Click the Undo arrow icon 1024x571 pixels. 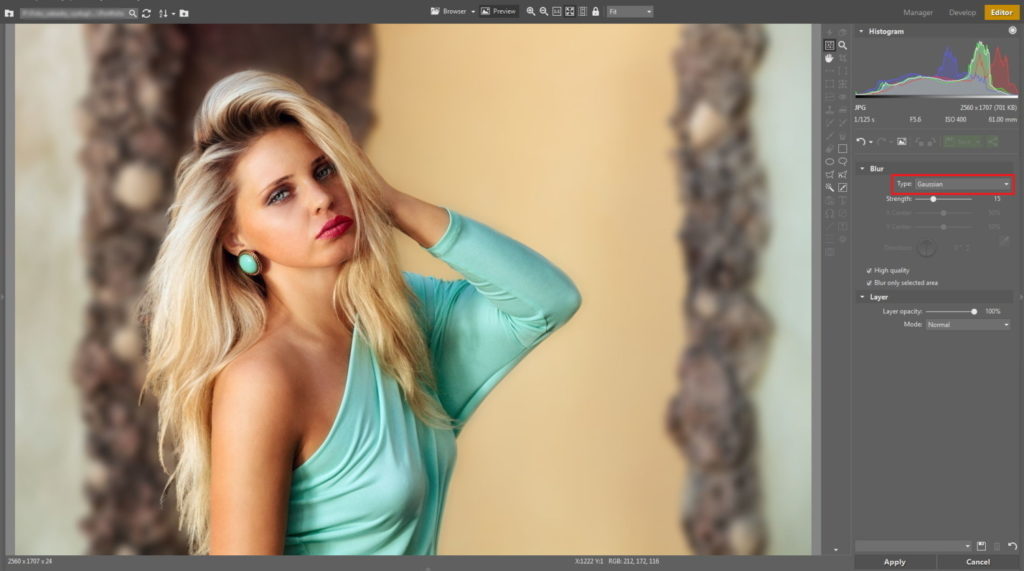[861, 142]
